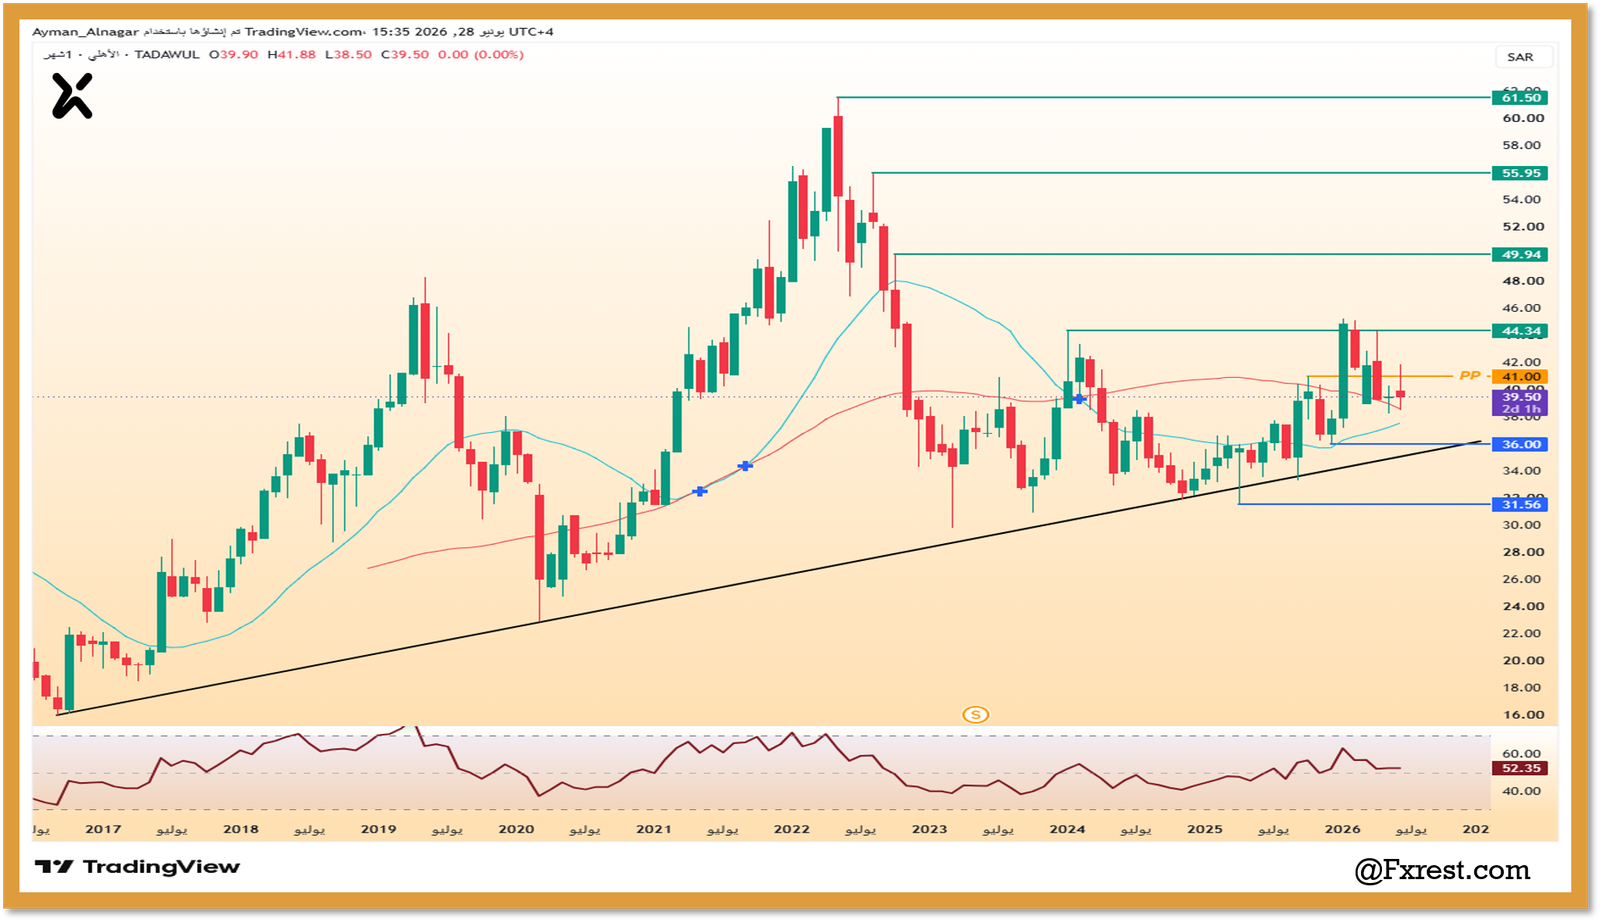Open the TradingView logo link
The width and height of the screenshot is (1600, 921).
[137, 867]
